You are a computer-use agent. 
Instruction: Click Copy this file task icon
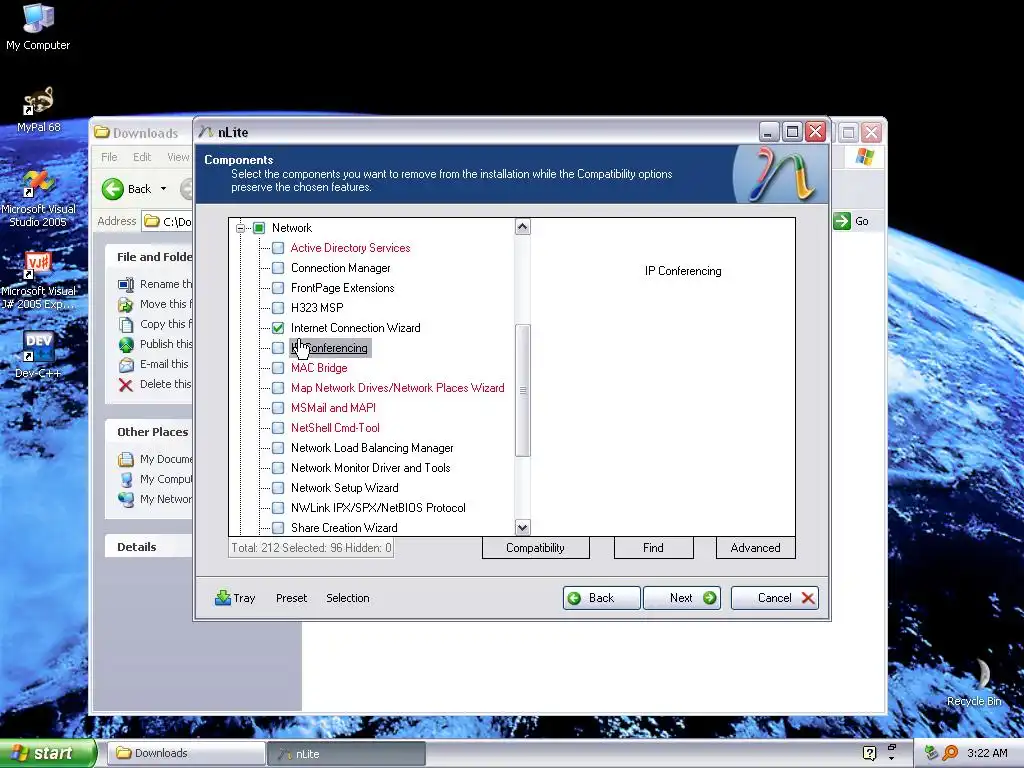[125, 324]
